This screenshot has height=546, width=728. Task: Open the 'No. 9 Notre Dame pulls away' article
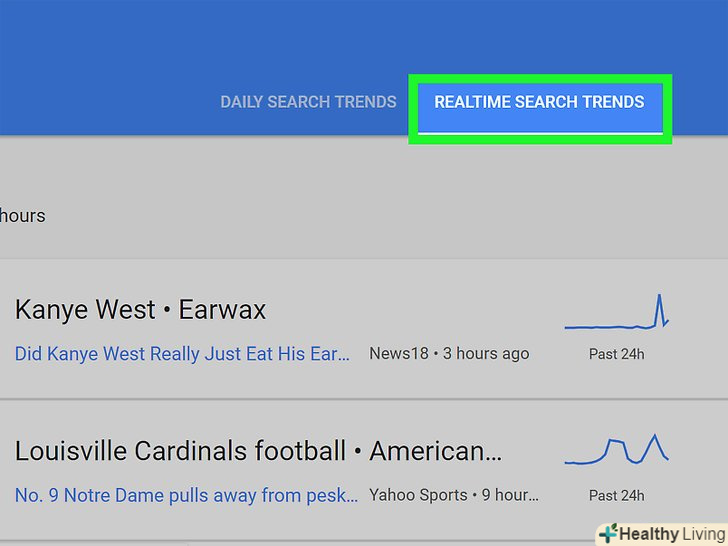tap(186, 495)
